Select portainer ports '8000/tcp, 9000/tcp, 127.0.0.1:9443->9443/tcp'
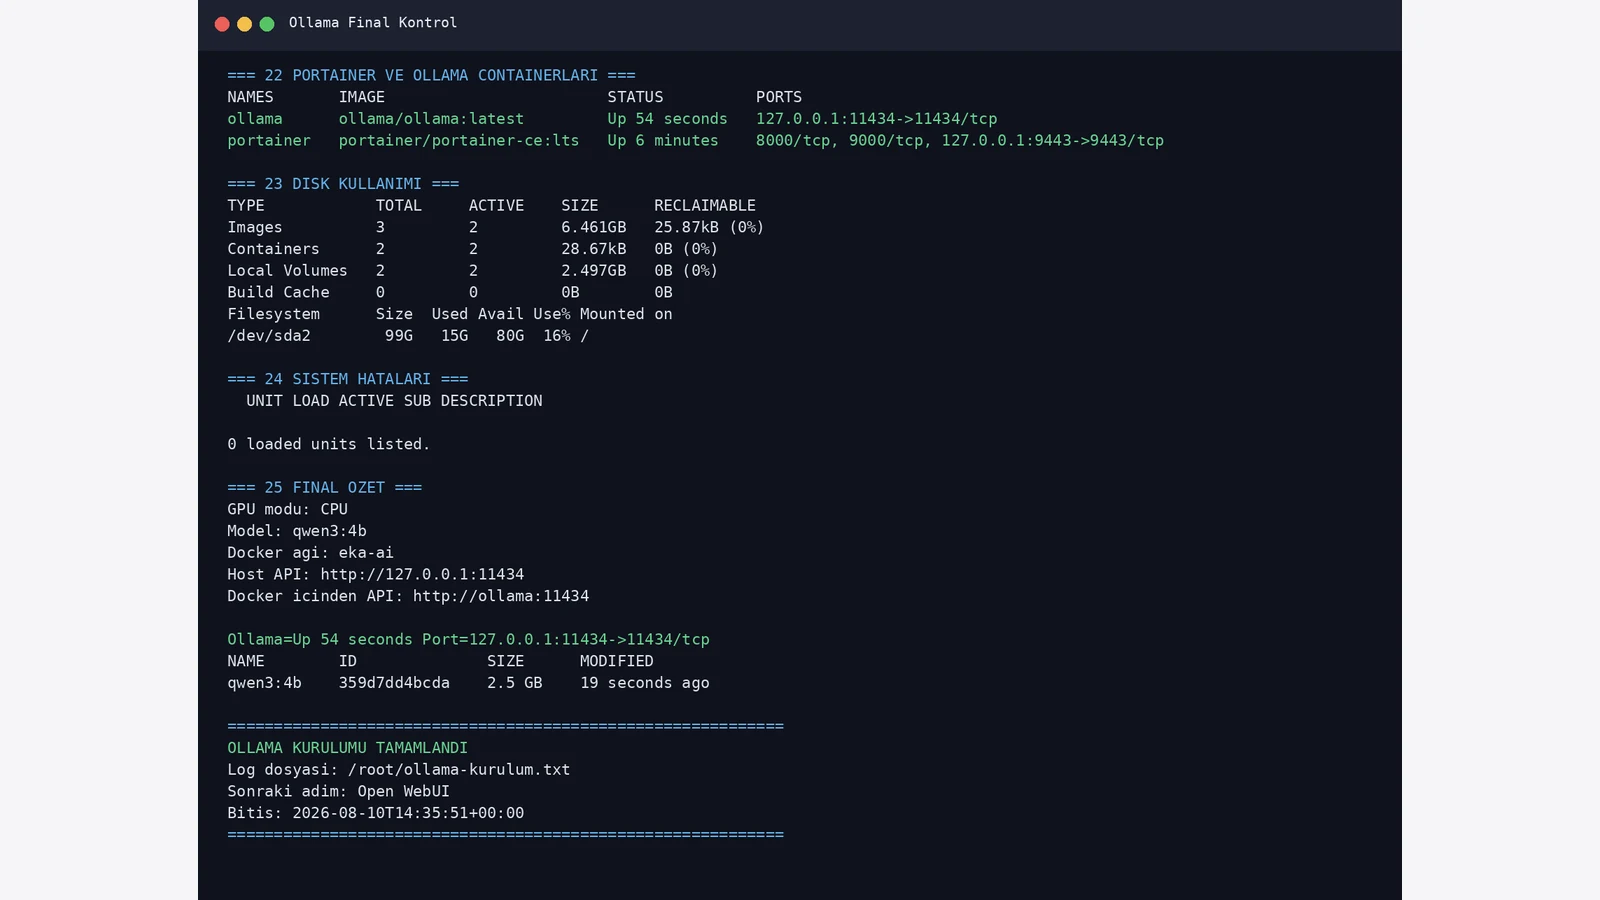This screenshot has width=1600, height=900. pyautogui.click(x=960, y=141)
